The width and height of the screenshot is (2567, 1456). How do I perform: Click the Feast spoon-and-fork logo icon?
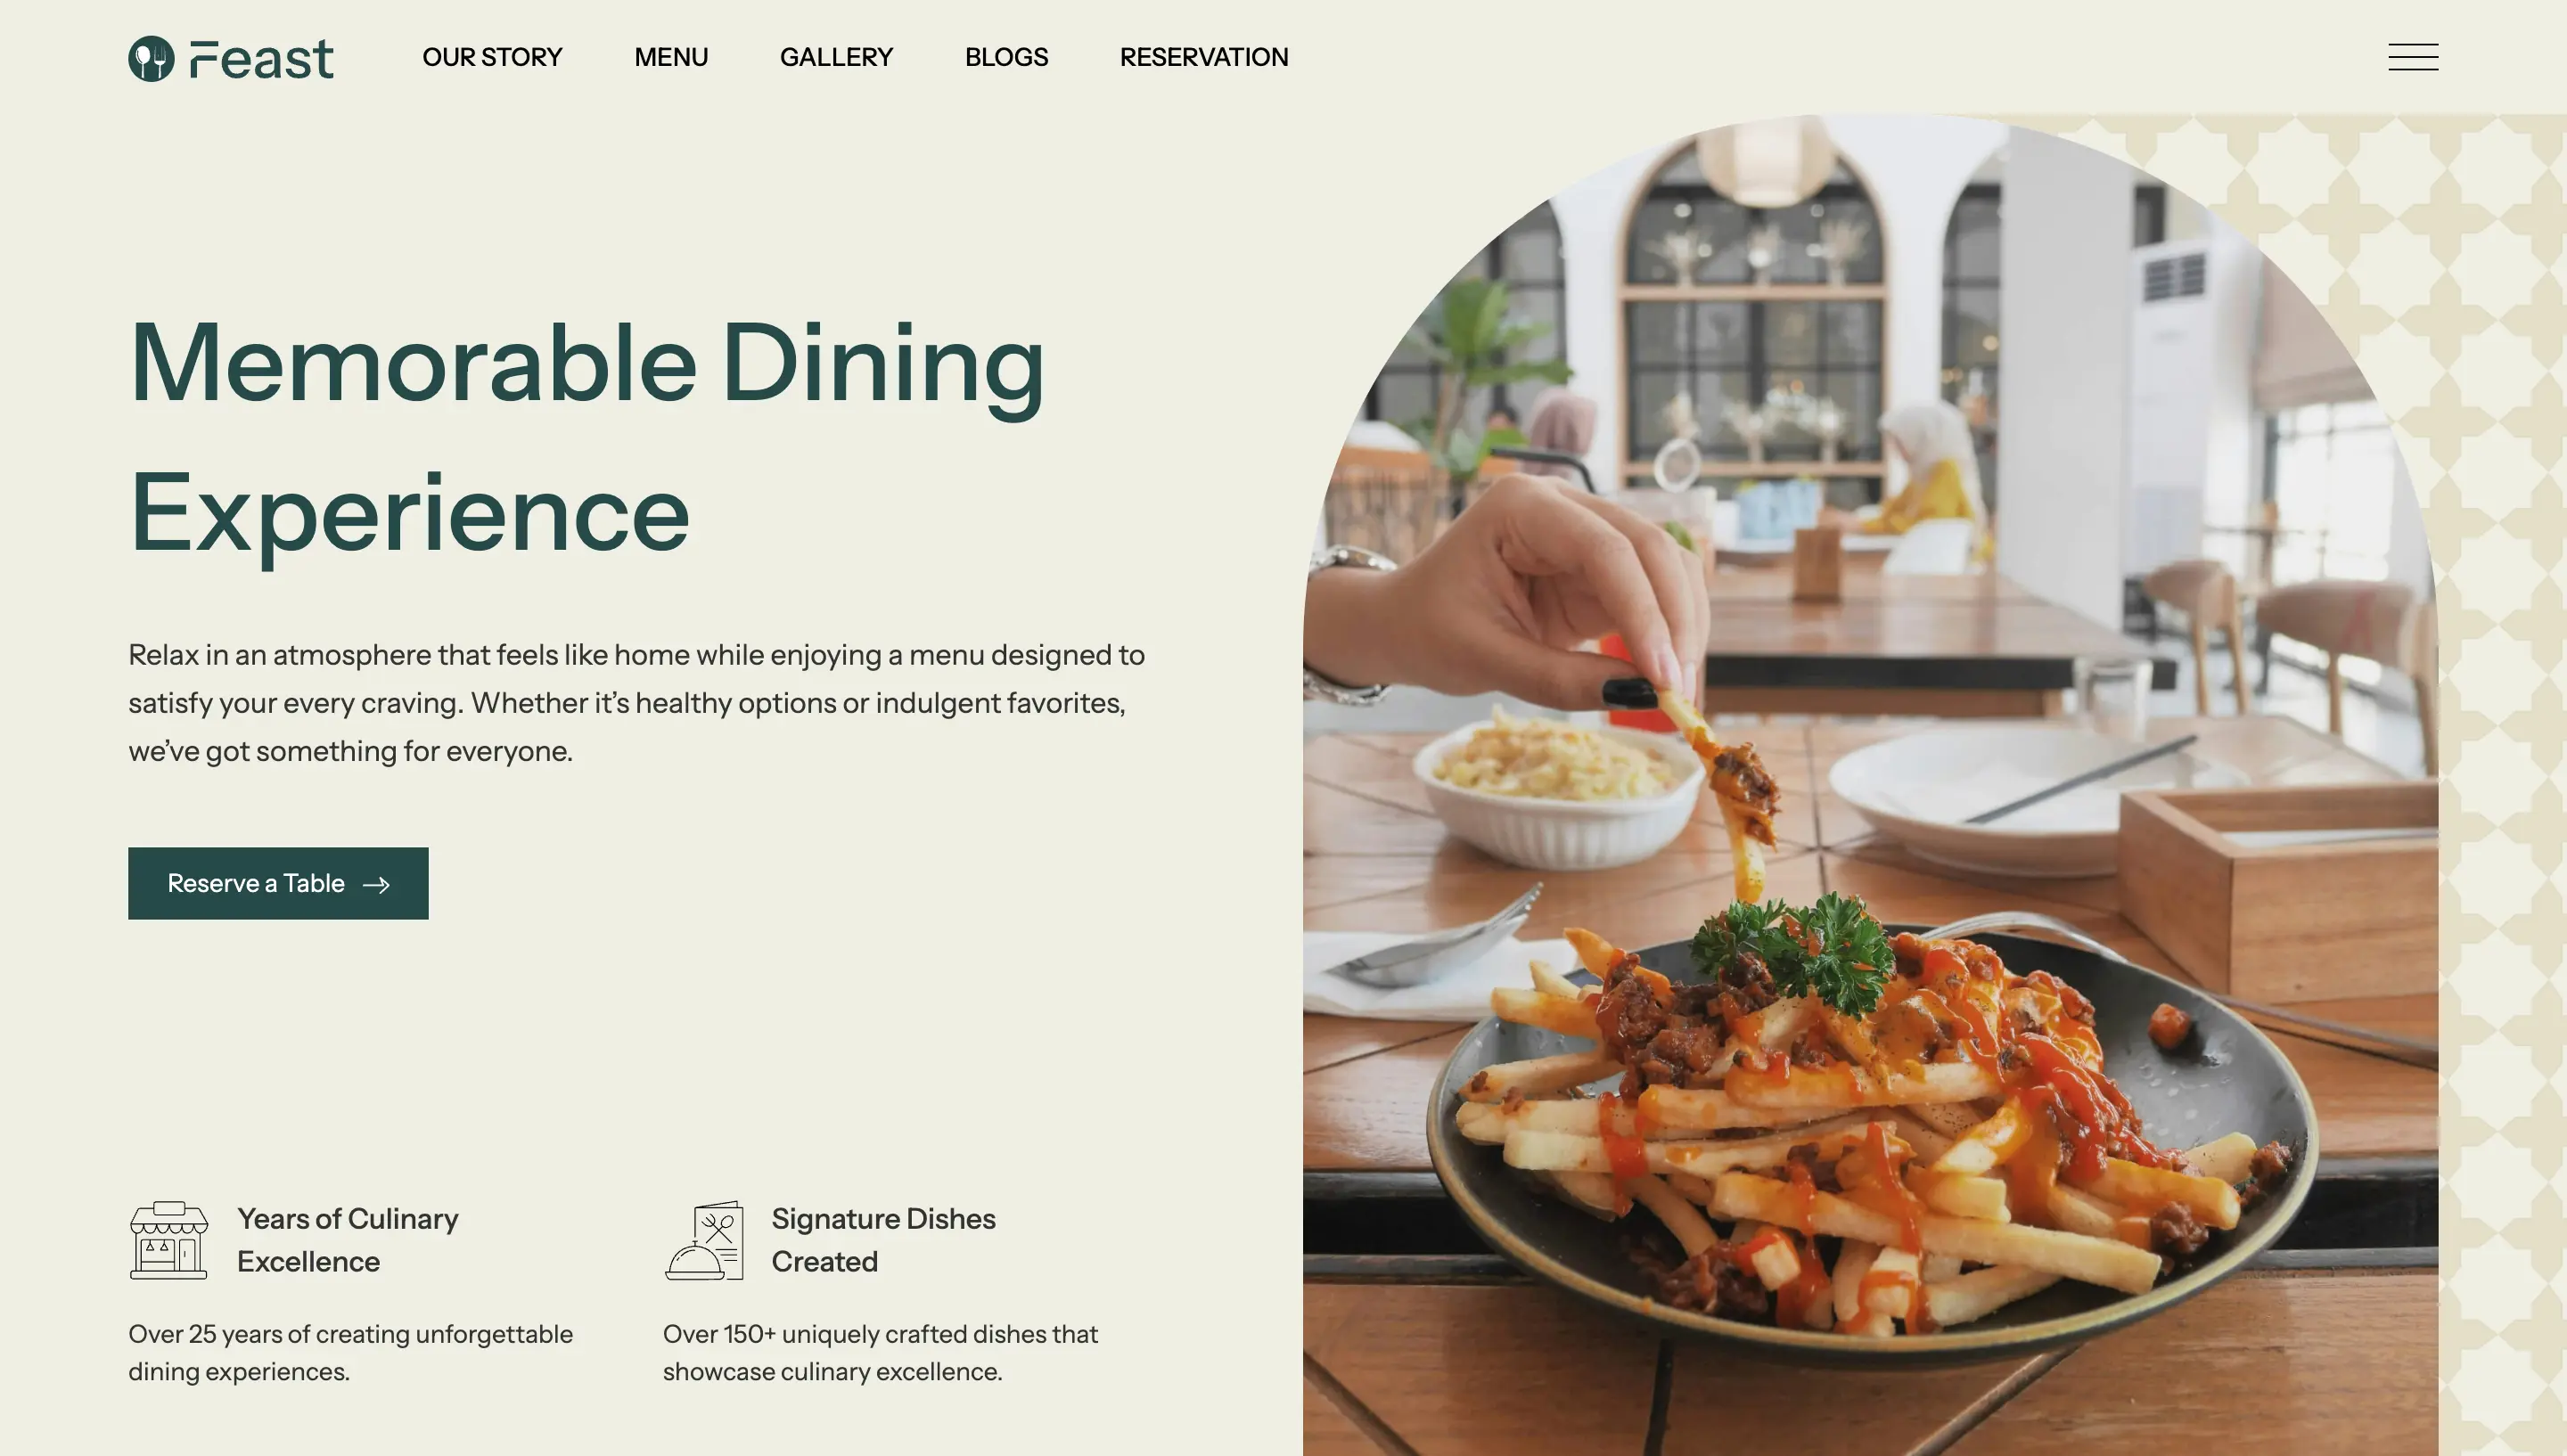(151, 58)
